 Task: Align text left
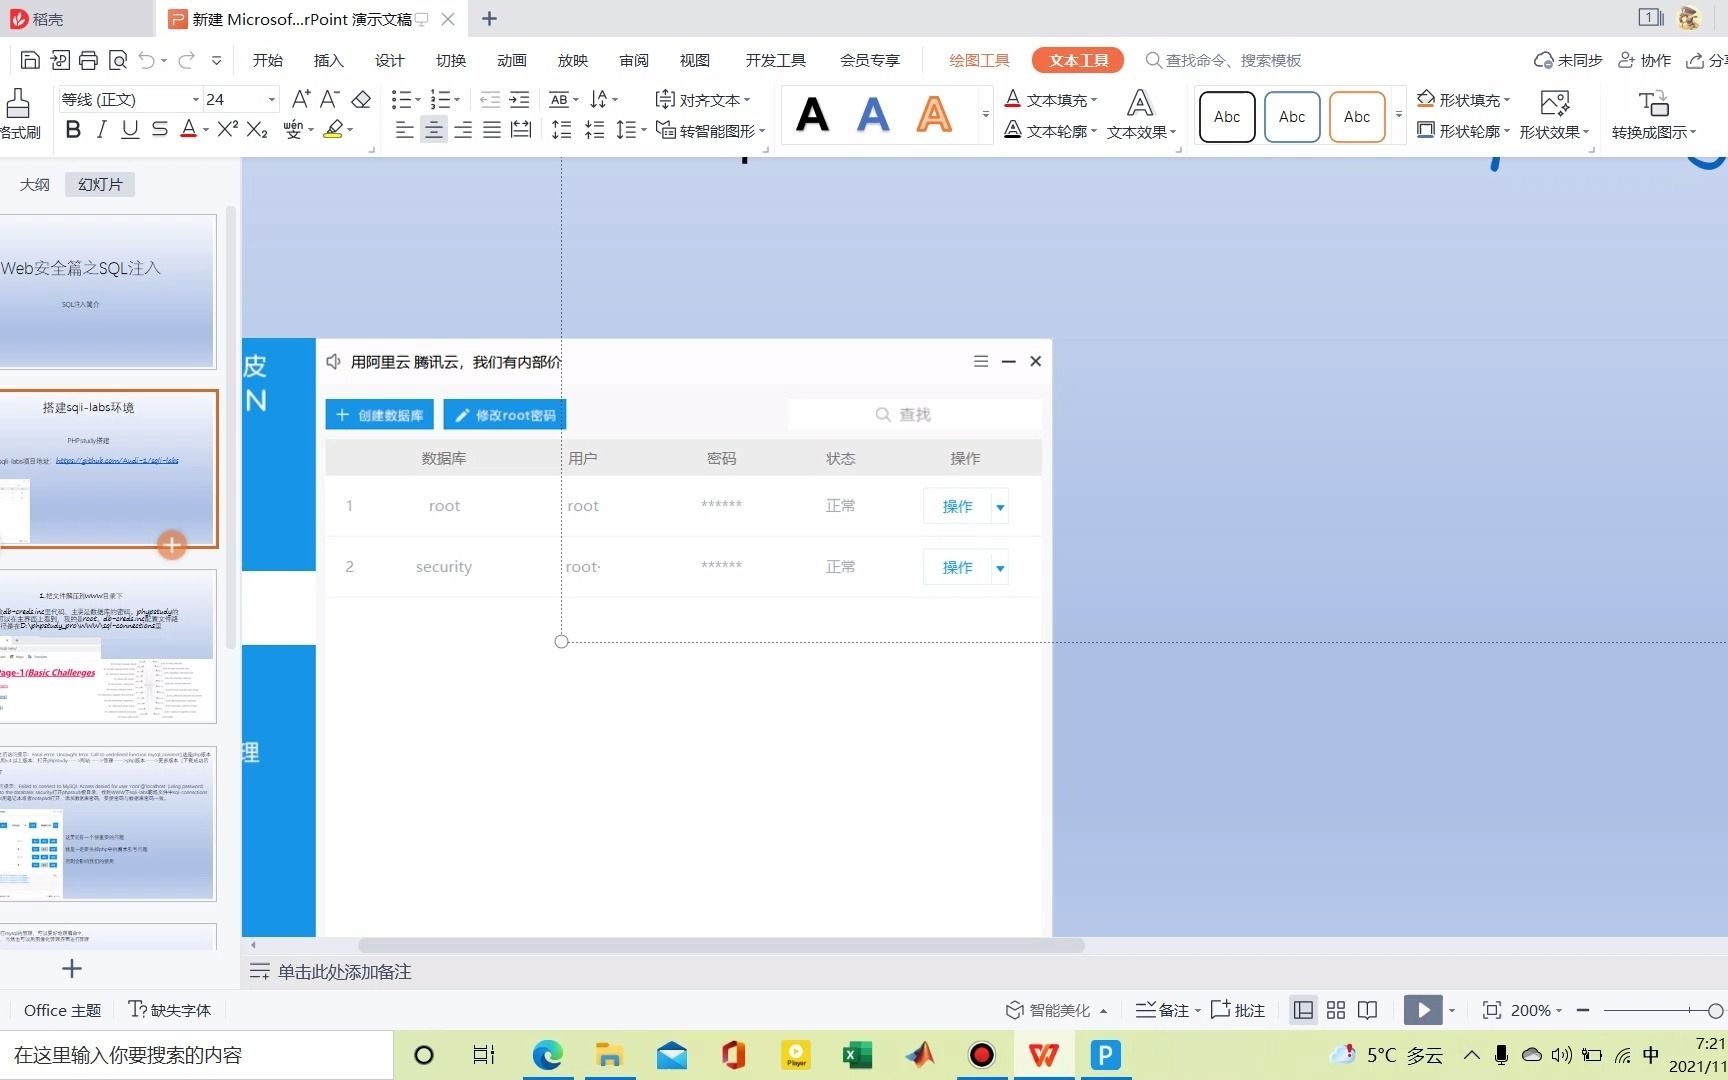404,129
